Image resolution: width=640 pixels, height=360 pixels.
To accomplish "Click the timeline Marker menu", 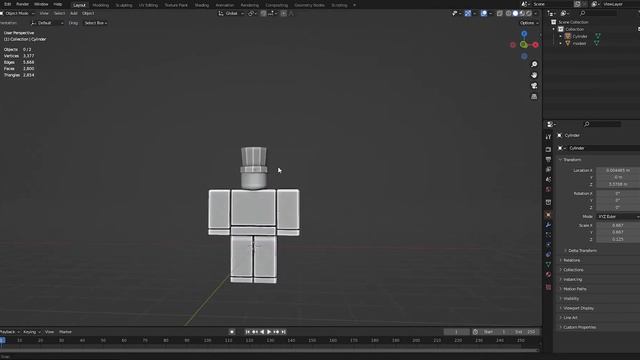I will (x=65, y=332).
